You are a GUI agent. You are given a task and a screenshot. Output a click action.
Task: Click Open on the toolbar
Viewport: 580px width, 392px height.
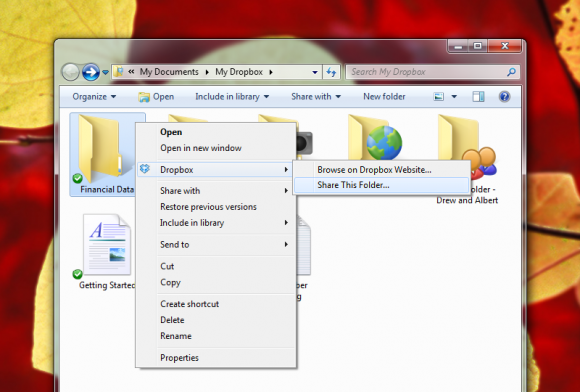(x=156, y=97)
